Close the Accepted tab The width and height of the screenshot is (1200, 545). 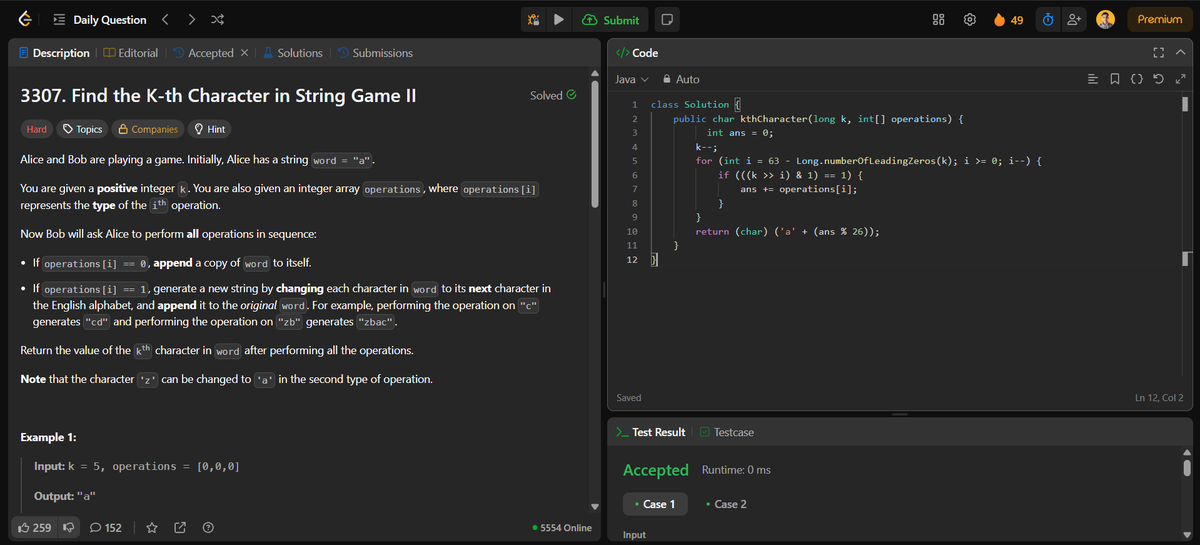(x=245, y=53)
